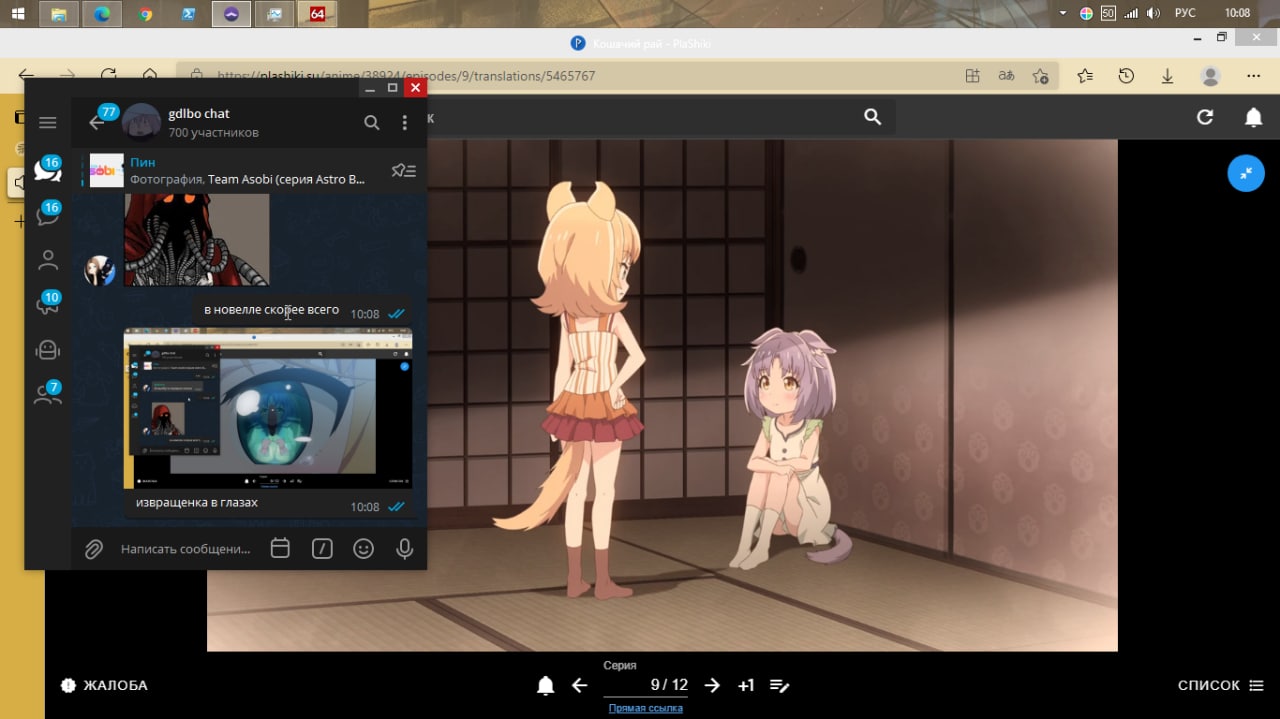Report video with ЖАЛОБА button

(104, 685)
